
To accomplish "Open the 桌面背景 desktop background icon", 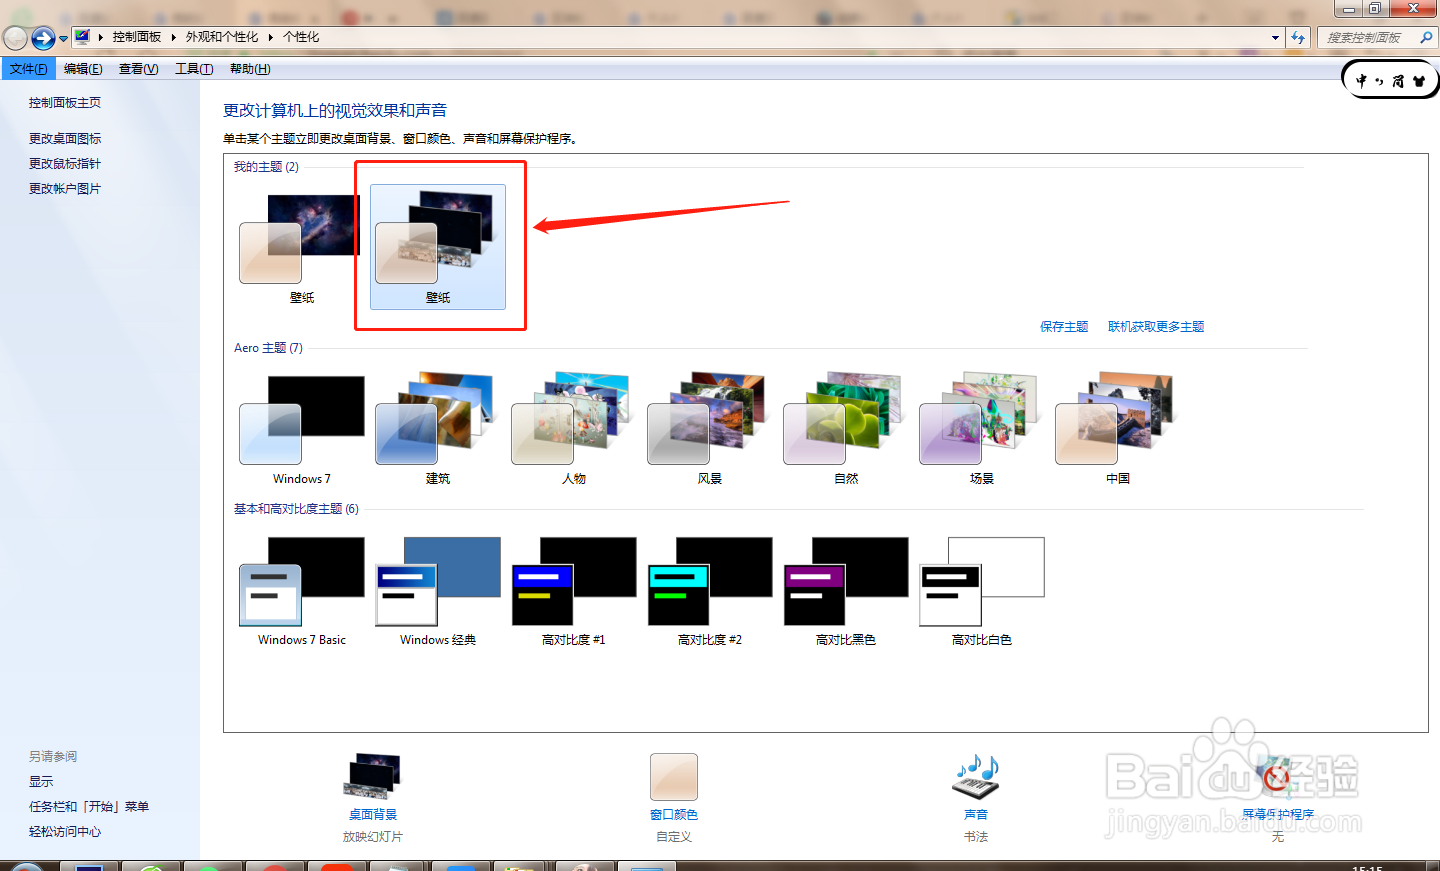I will (x=373, y=777).
